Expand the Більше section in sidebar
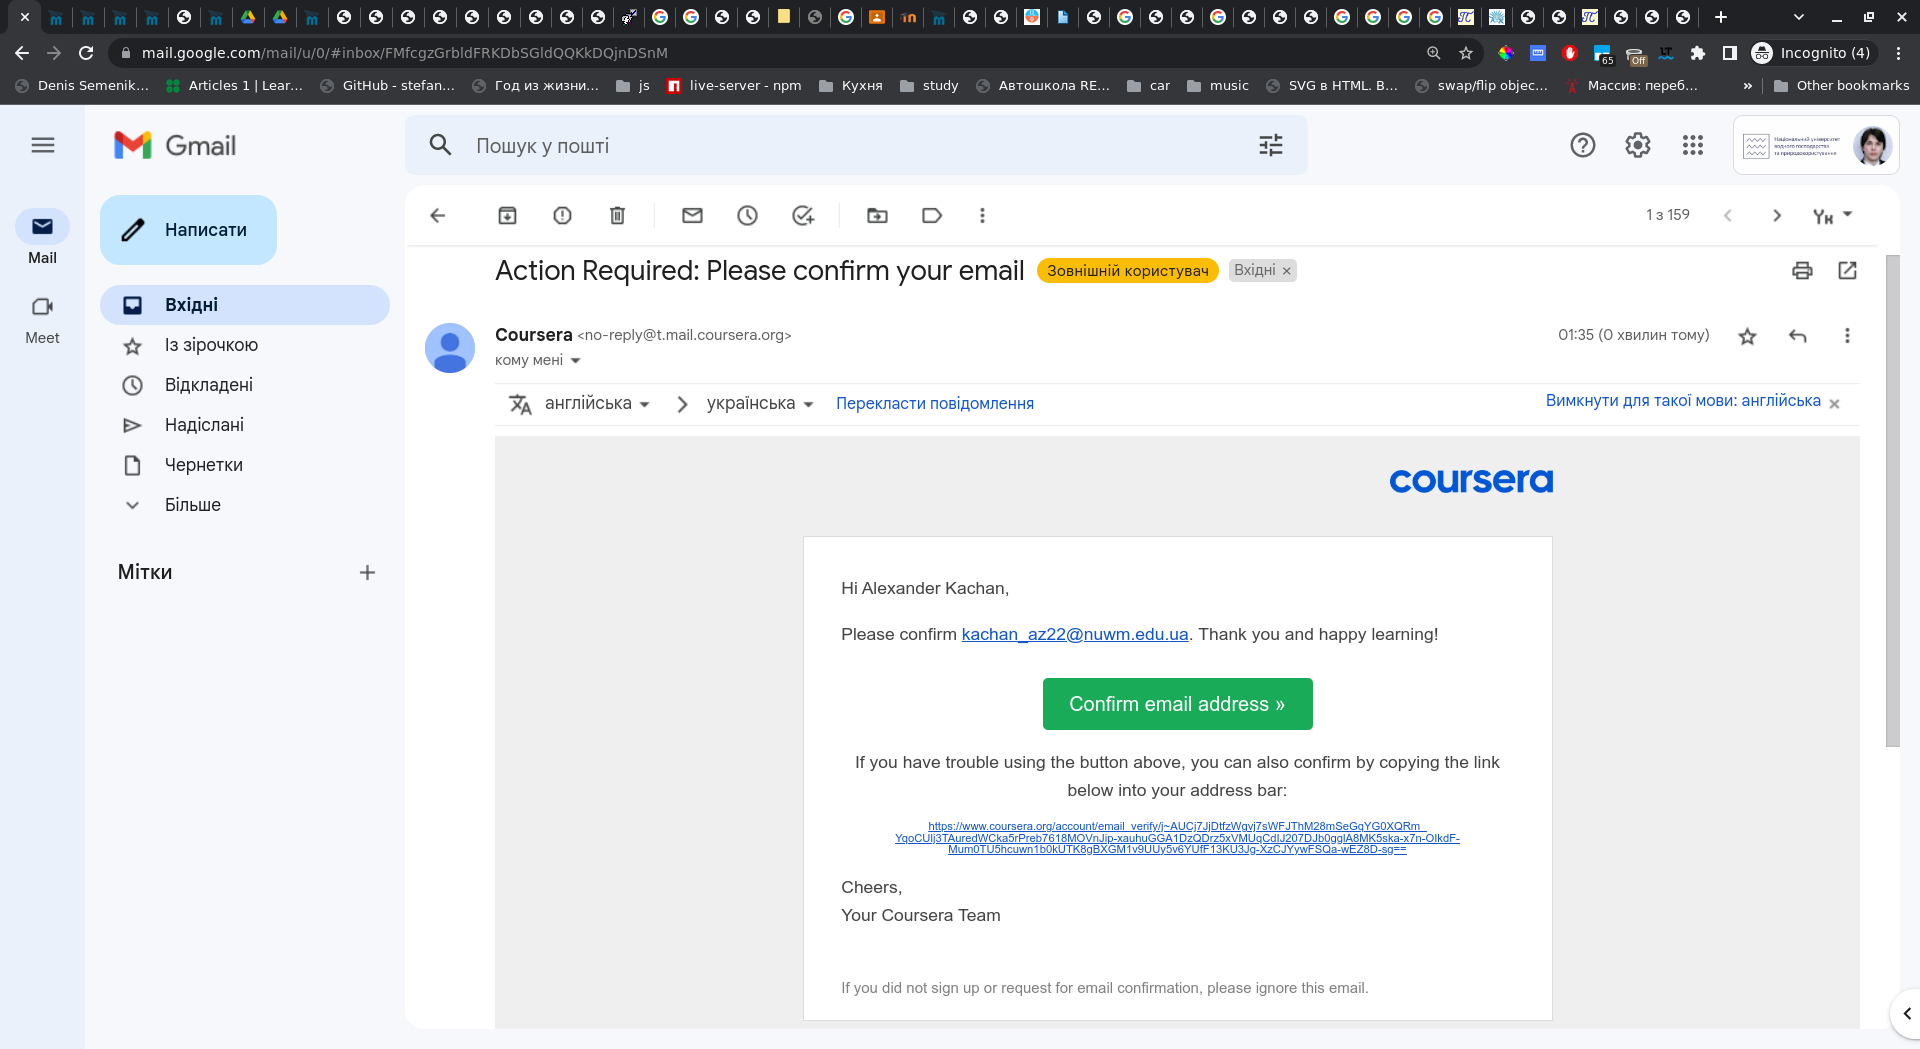 pos(192,505)
